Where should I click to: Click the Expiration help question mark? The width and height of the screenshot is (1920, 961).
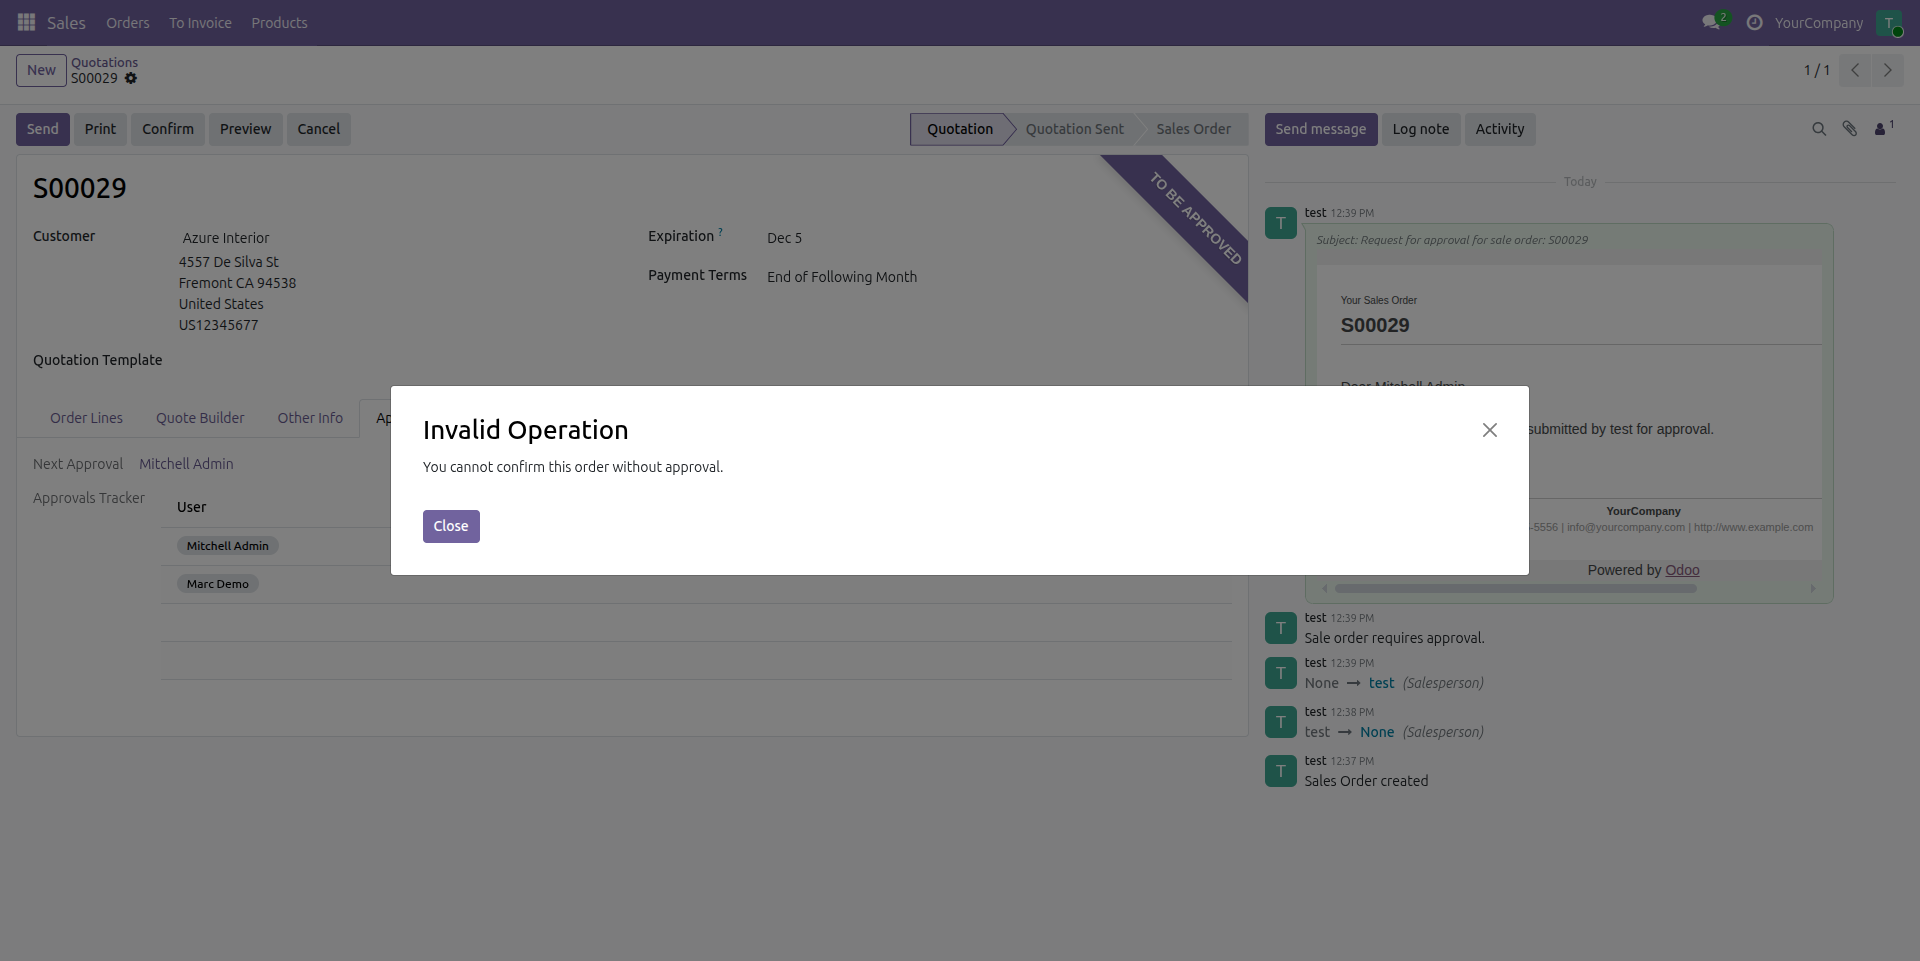click(720, 232)
